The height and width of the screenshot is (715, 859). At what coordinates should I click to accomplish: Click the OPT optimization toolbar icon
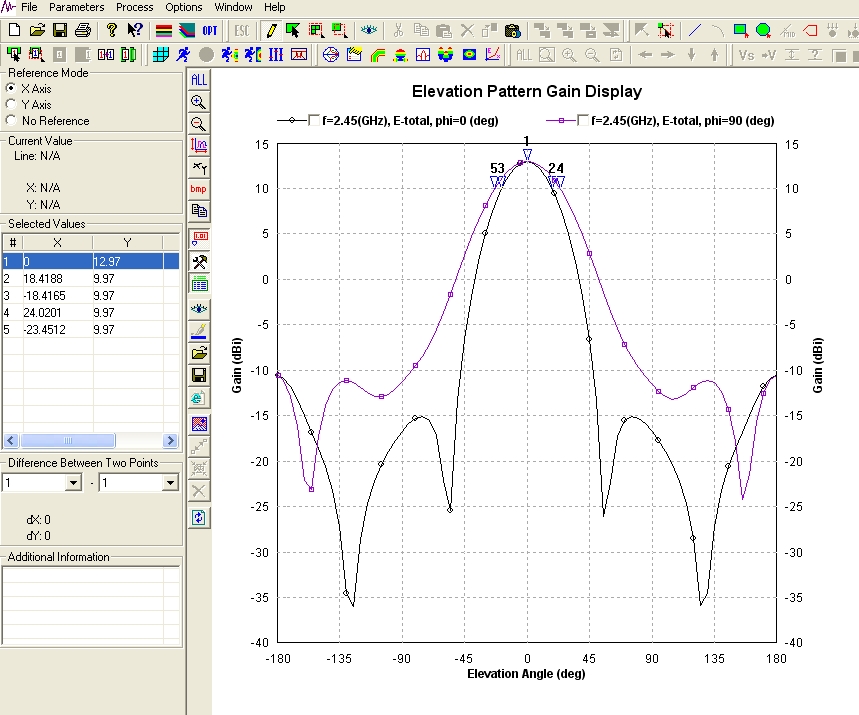tap(211, 30)
